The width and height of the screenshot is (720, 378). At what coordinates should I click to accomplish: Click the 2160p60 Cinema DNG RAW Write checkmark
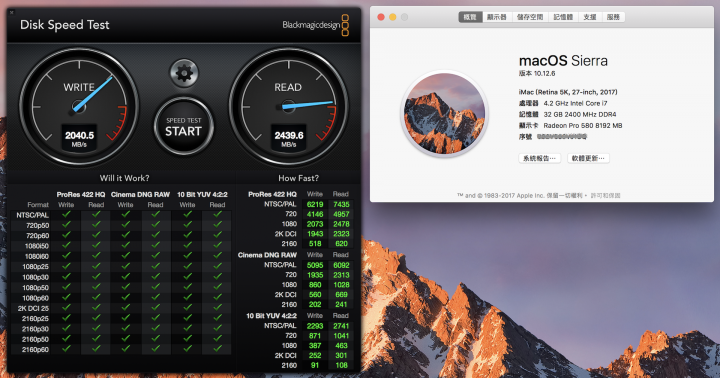(x=125, y=349)
